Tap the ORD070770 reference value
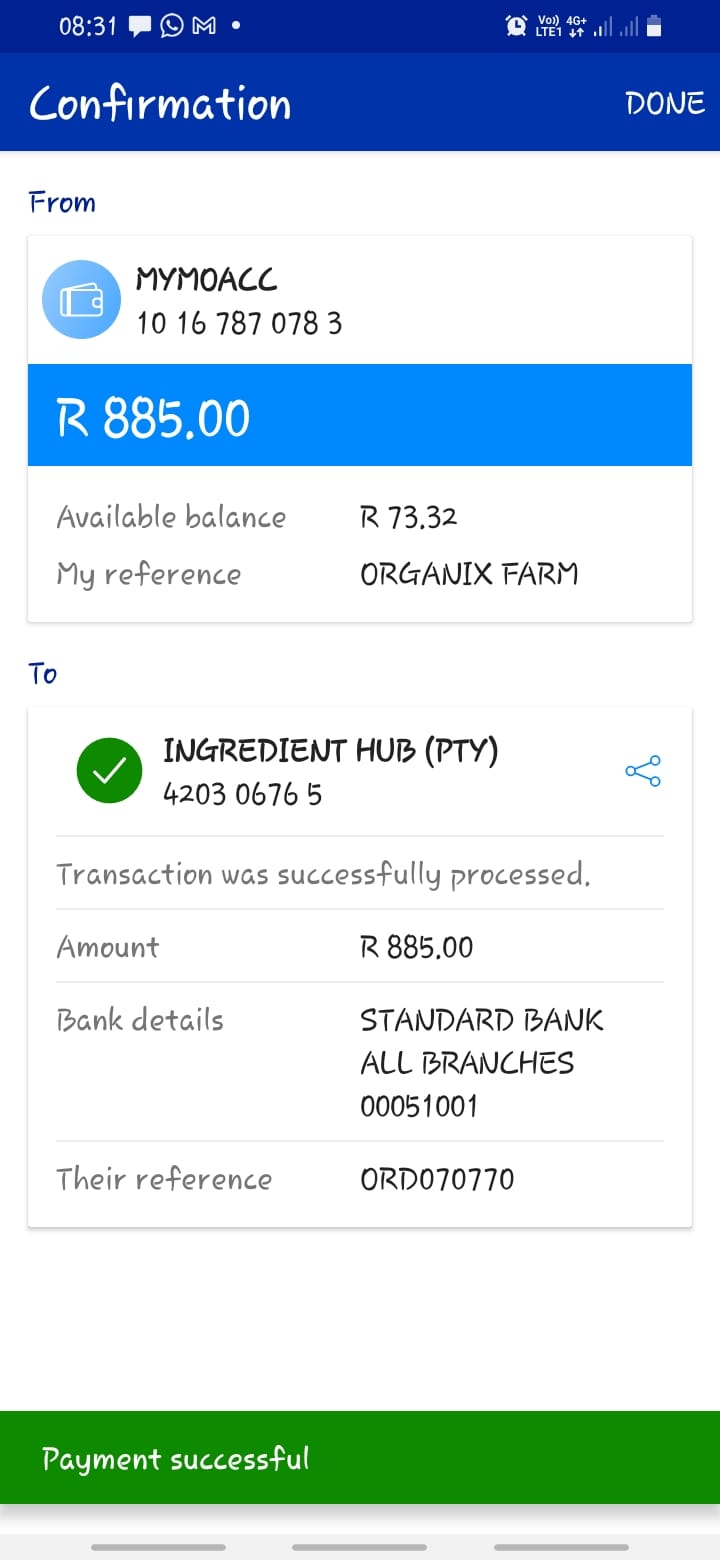 pos(437,1179)
